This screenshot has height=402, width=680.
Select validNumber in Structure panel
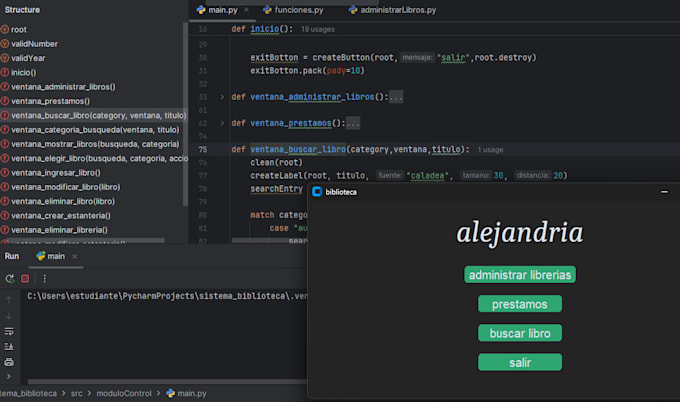tap(34, 44)
